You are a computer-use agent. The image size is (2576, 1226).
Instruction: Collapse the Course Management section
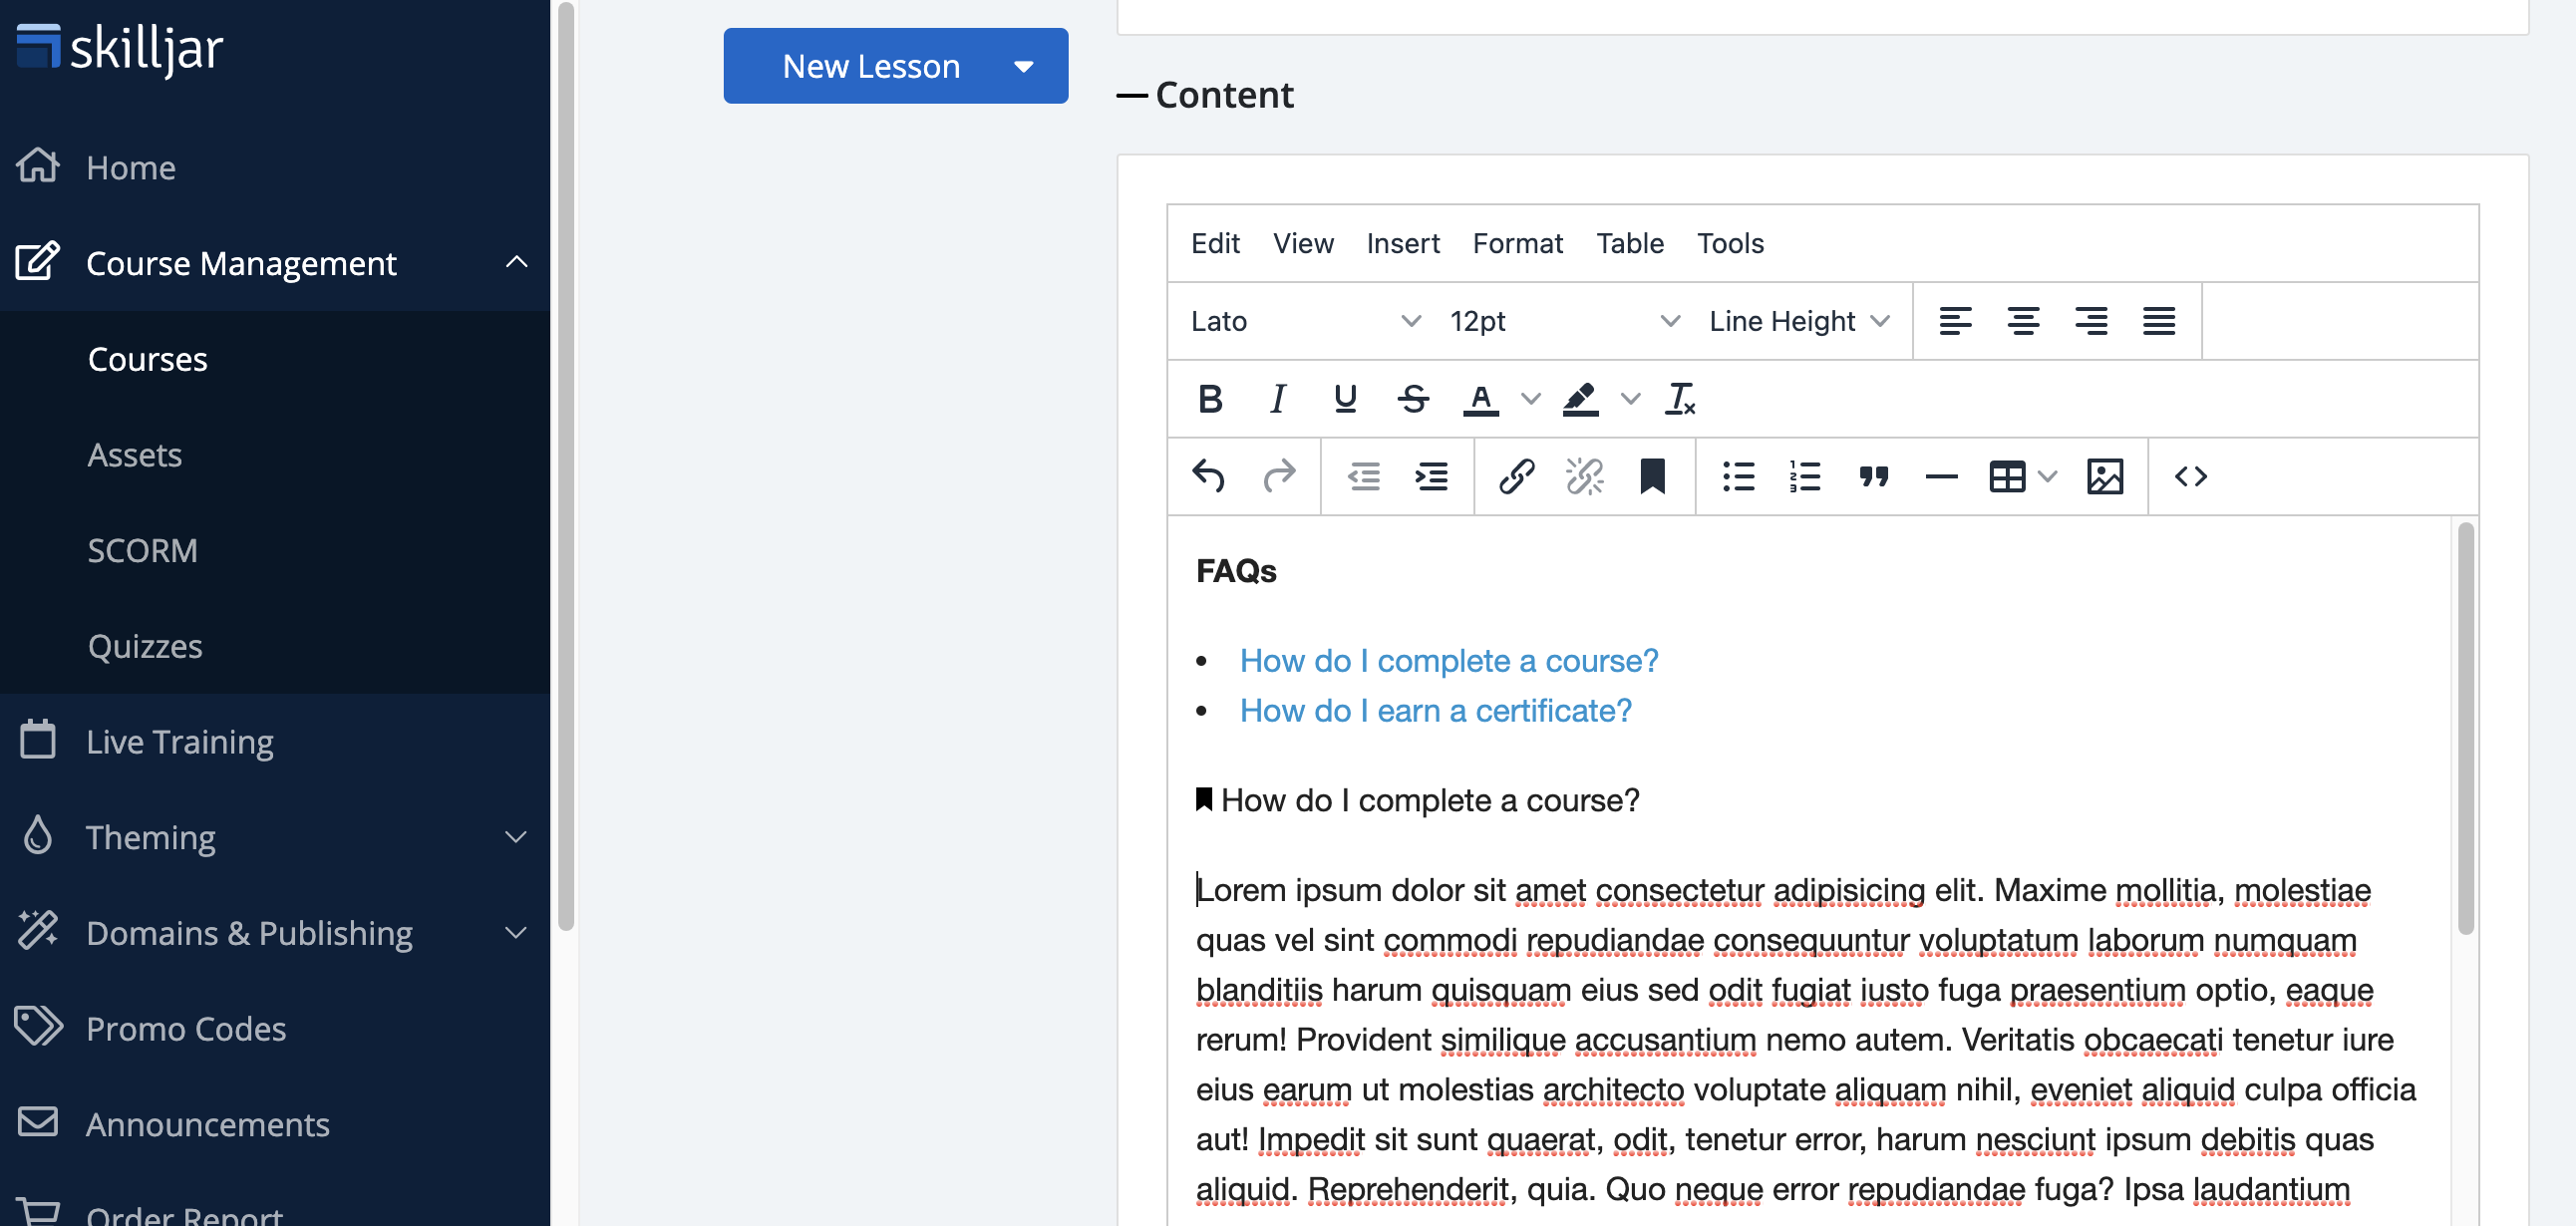(x=516, y=263)
